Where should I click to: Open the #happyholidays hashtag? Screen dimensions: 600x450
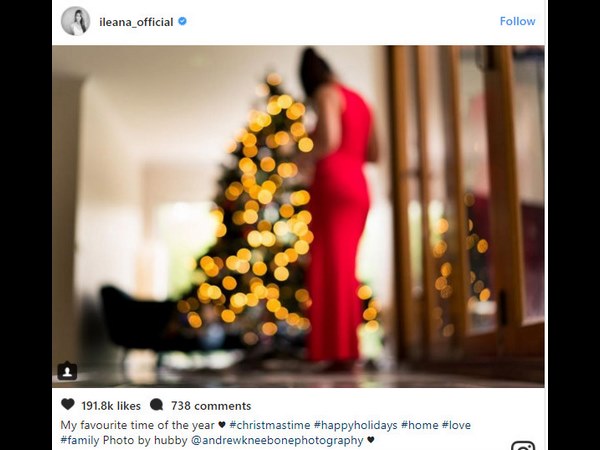(355, 425)
